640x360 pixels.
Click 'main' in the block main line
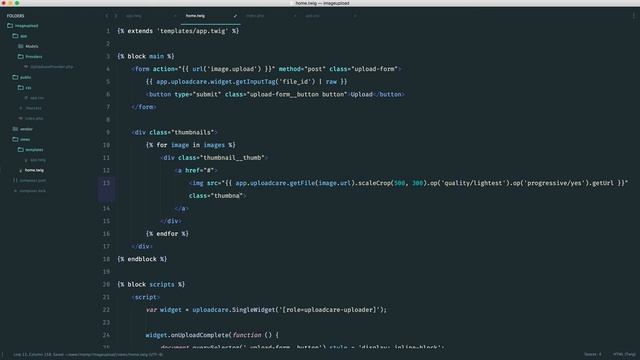156,56
